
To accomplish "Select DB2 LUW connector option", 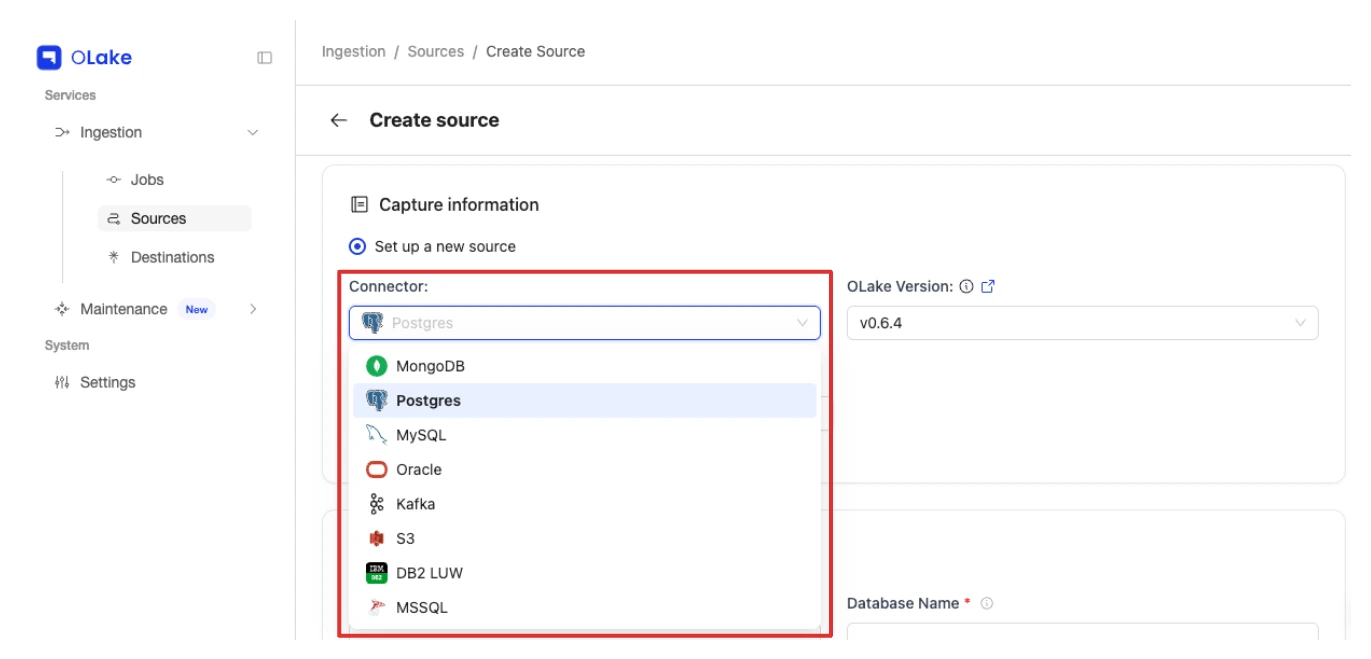I will (x=585, y=573).
